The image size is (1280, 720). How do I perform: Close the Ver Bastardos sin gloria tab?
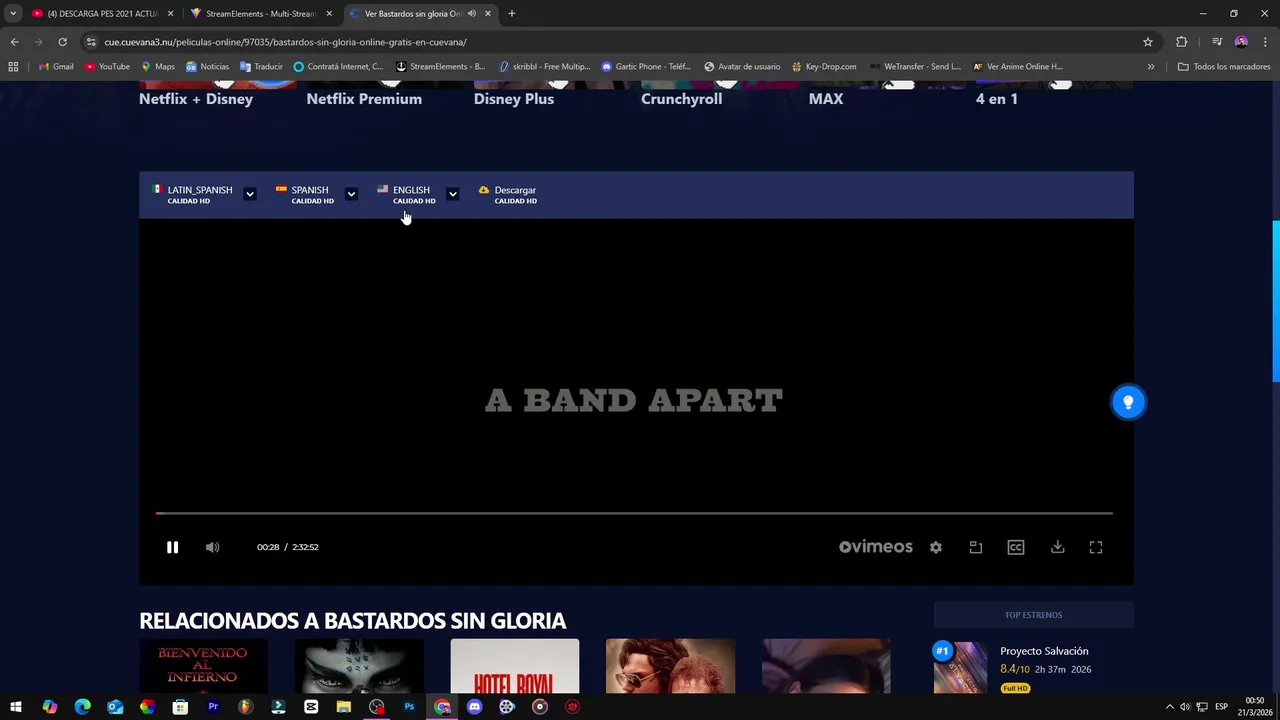[x=488, y=14]
